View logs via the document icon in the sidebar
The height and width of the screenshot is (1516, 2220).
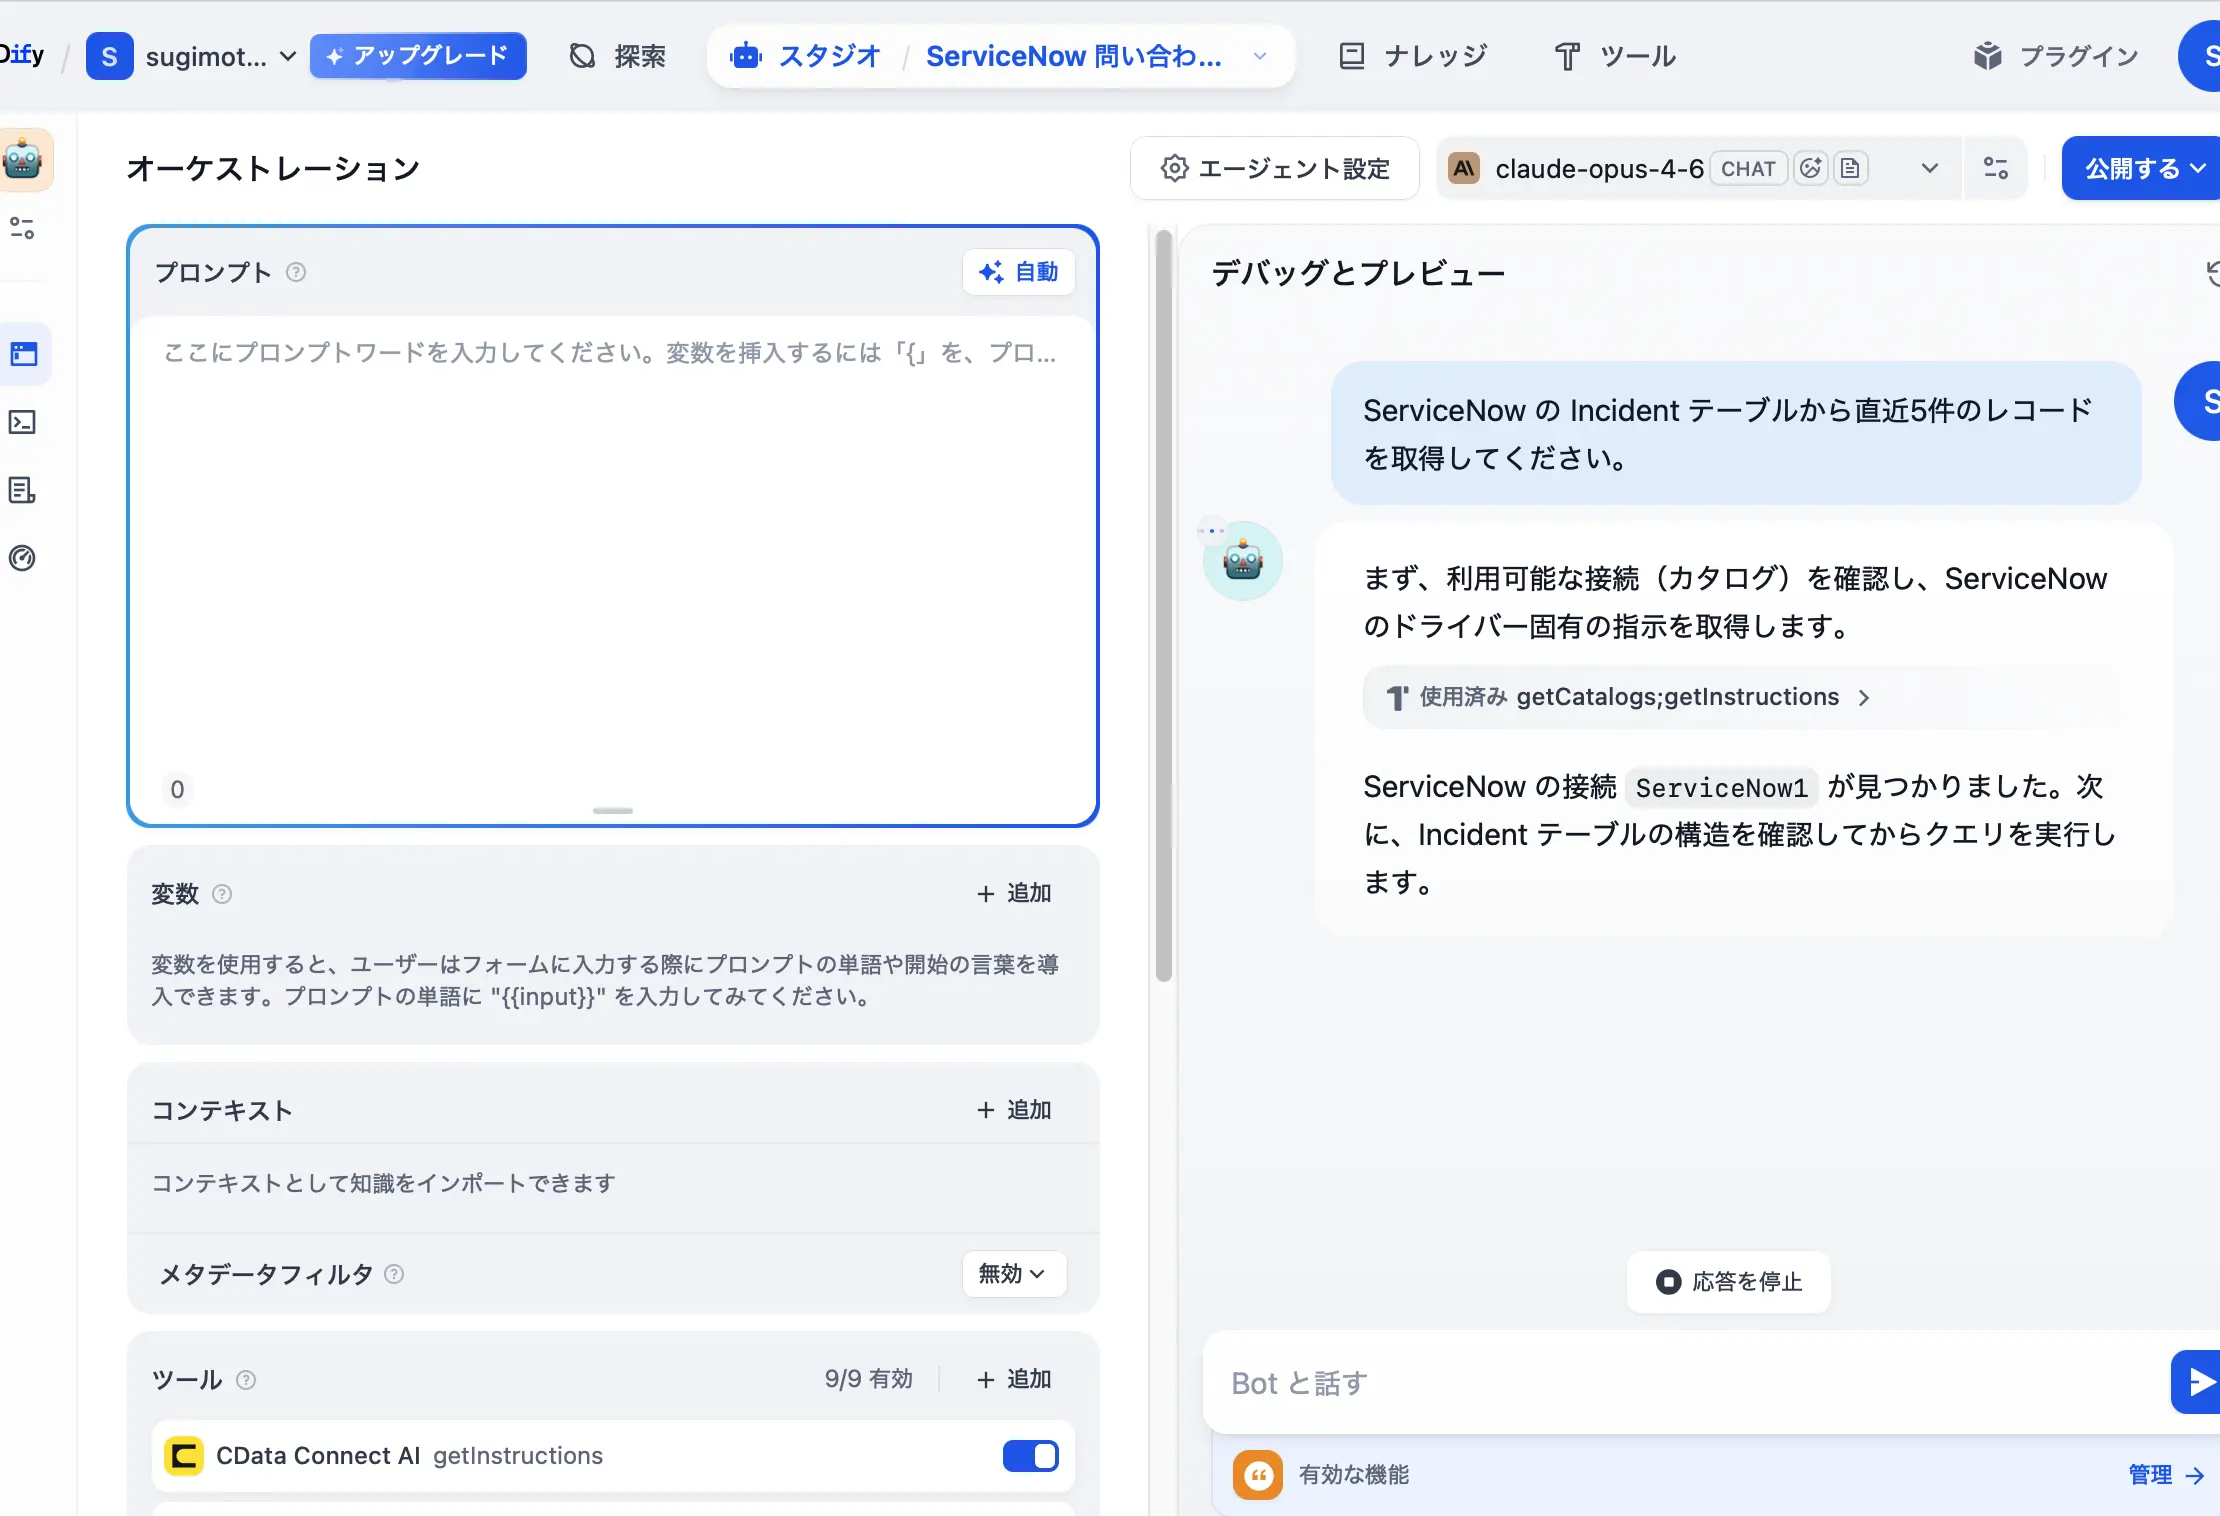(22, 490)
